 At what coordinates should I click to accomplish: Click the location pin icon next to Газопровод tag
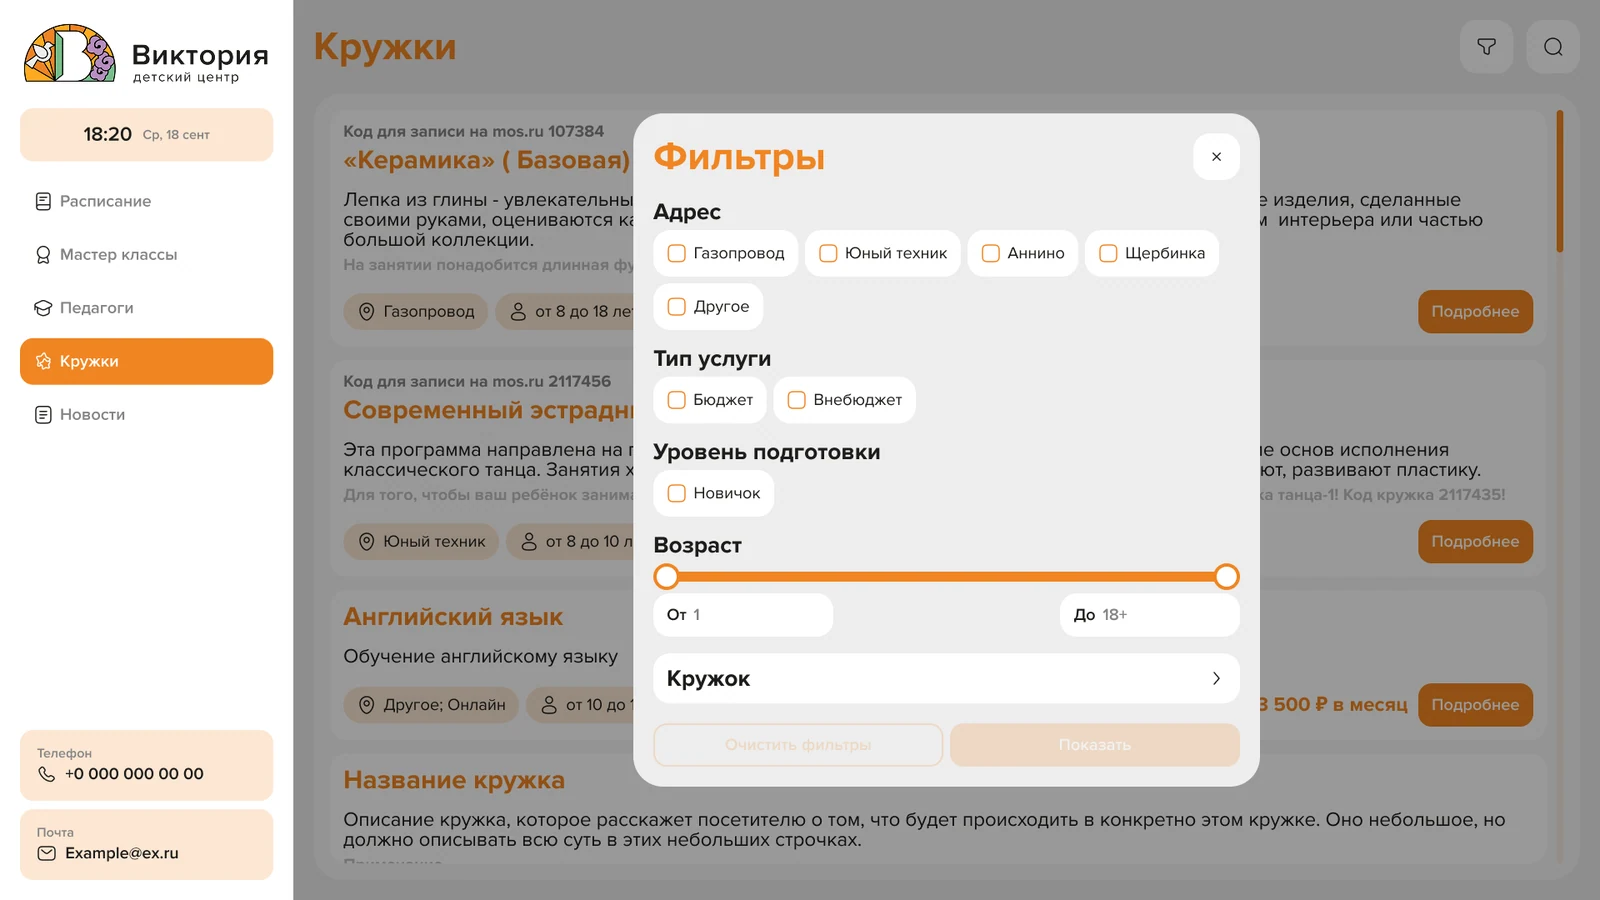click(x=366, y=312)
